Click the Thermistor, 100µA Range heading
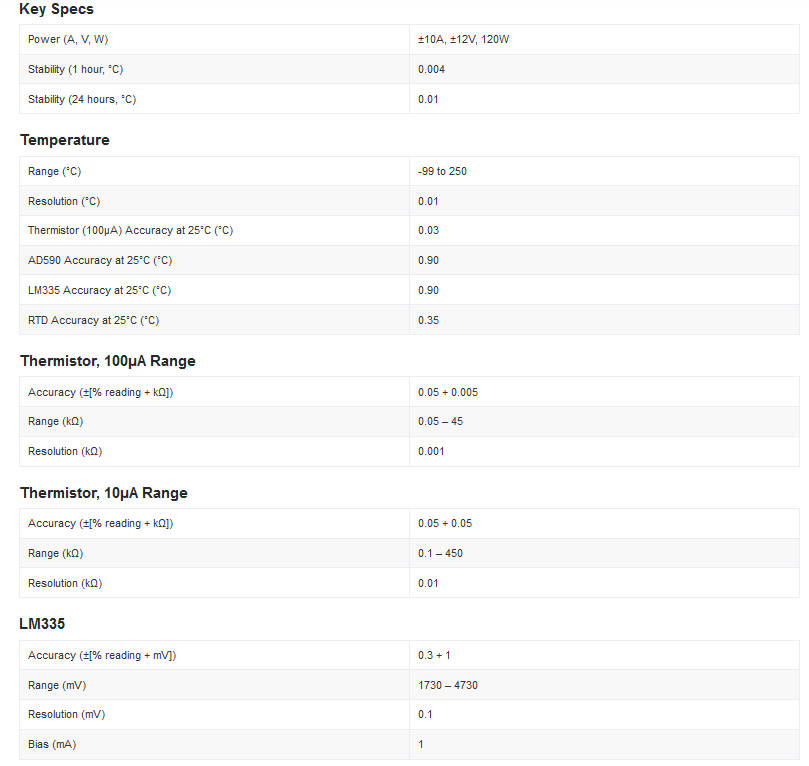Viewport: 809px width, 766px height. pyautogui.click(x=108, y=361)
